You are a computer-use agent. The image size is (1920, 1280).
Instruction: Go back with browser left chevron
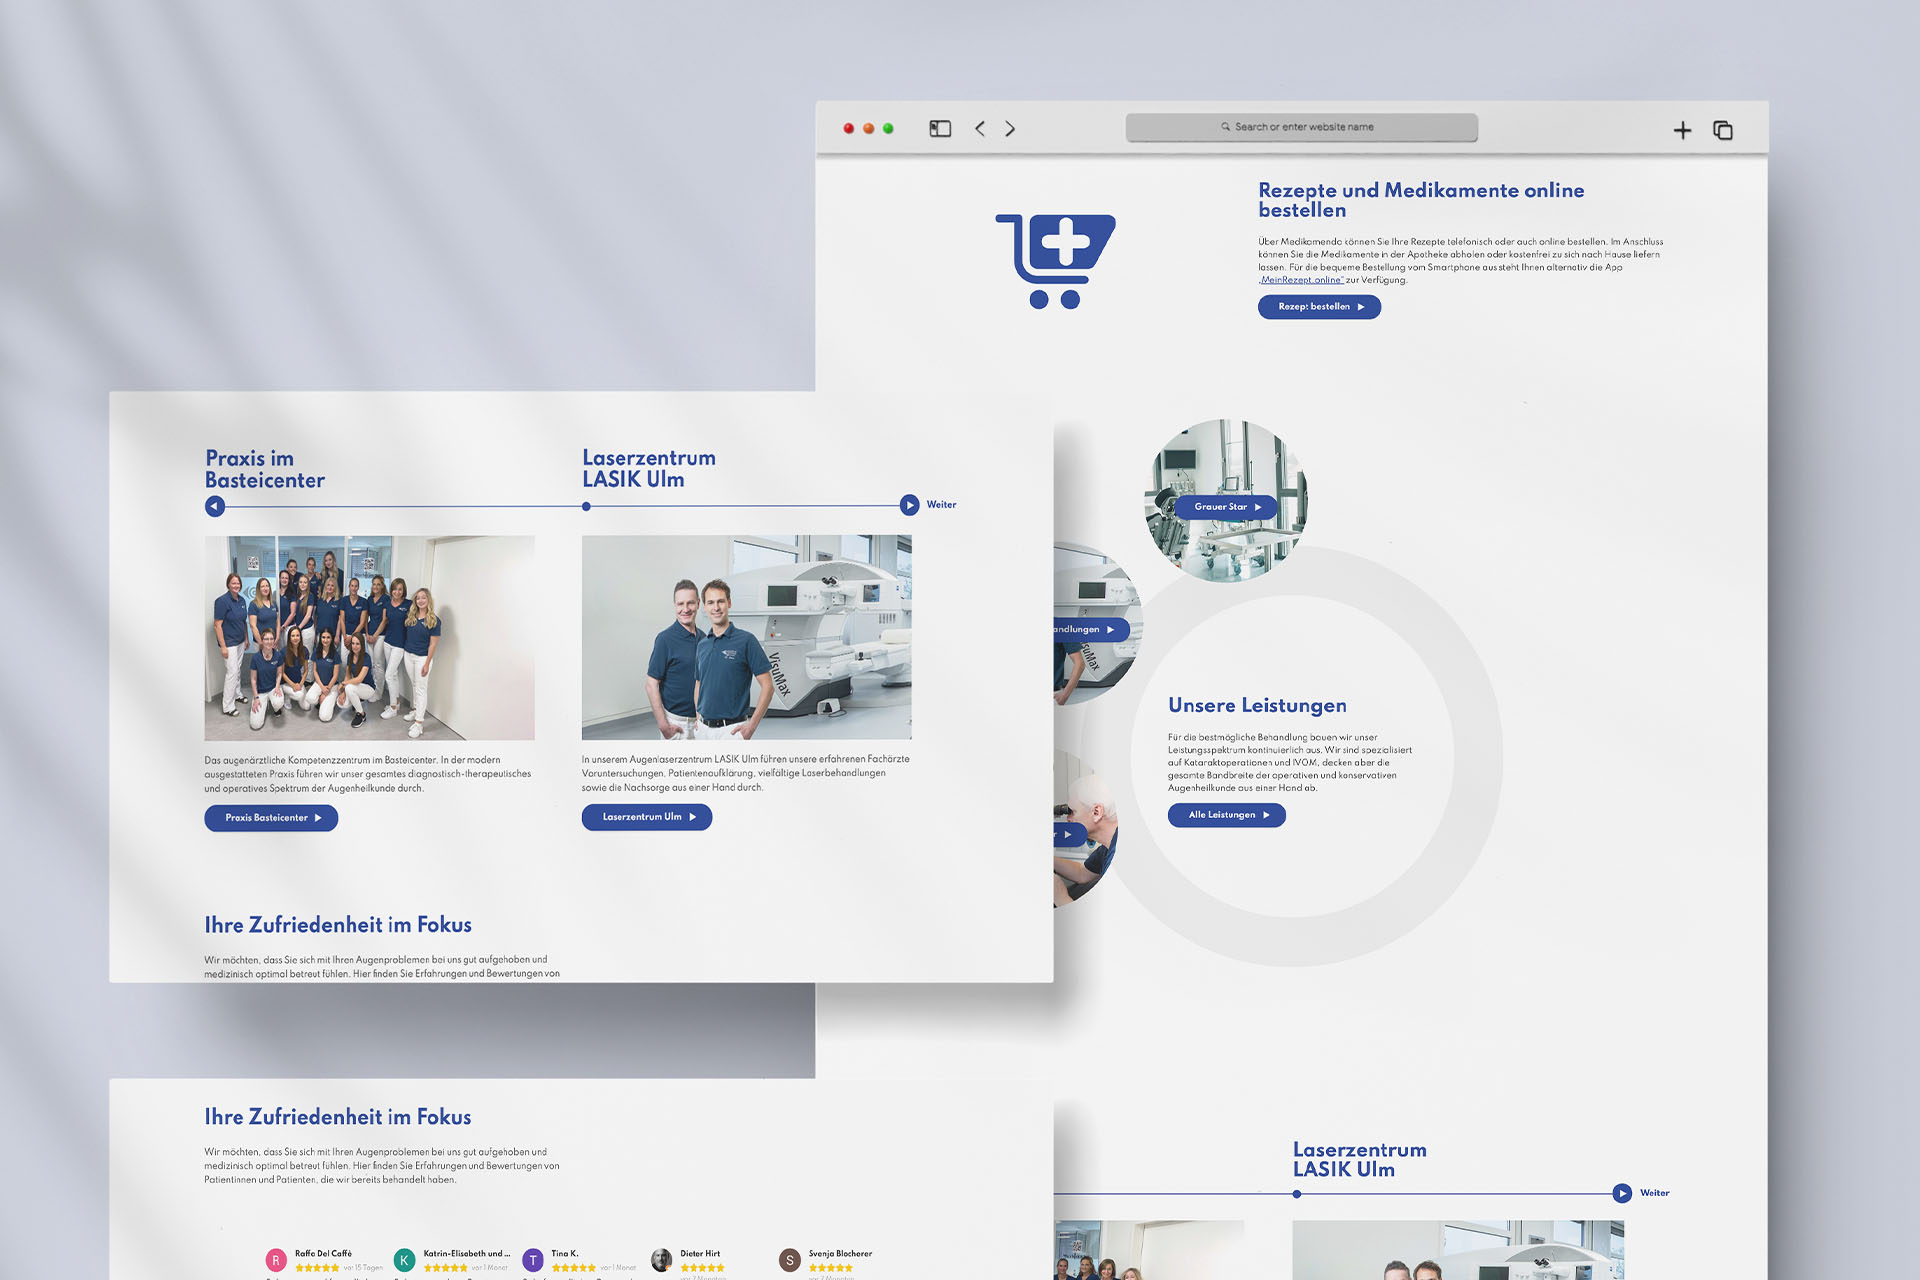pos(980,129)
